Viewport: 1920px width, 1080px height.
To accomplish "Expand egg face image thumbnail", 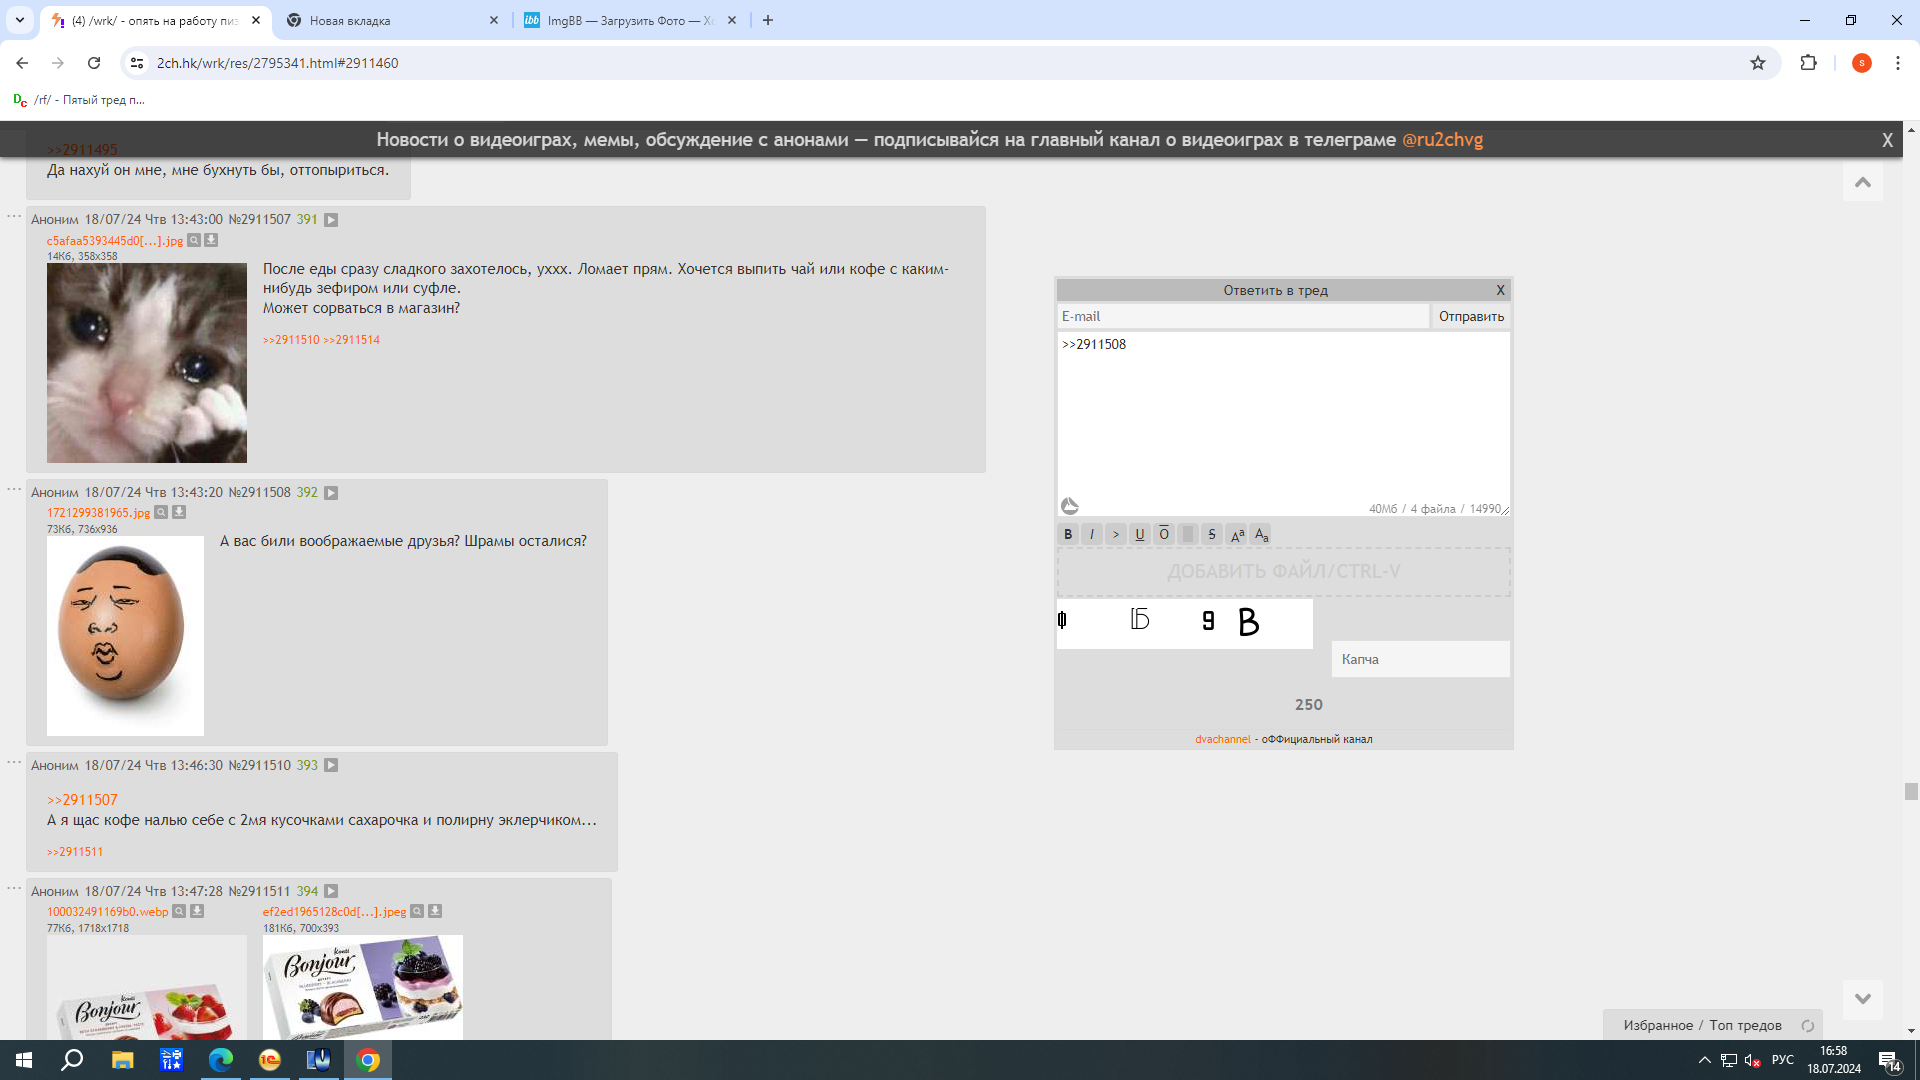I will click(125, 636).
